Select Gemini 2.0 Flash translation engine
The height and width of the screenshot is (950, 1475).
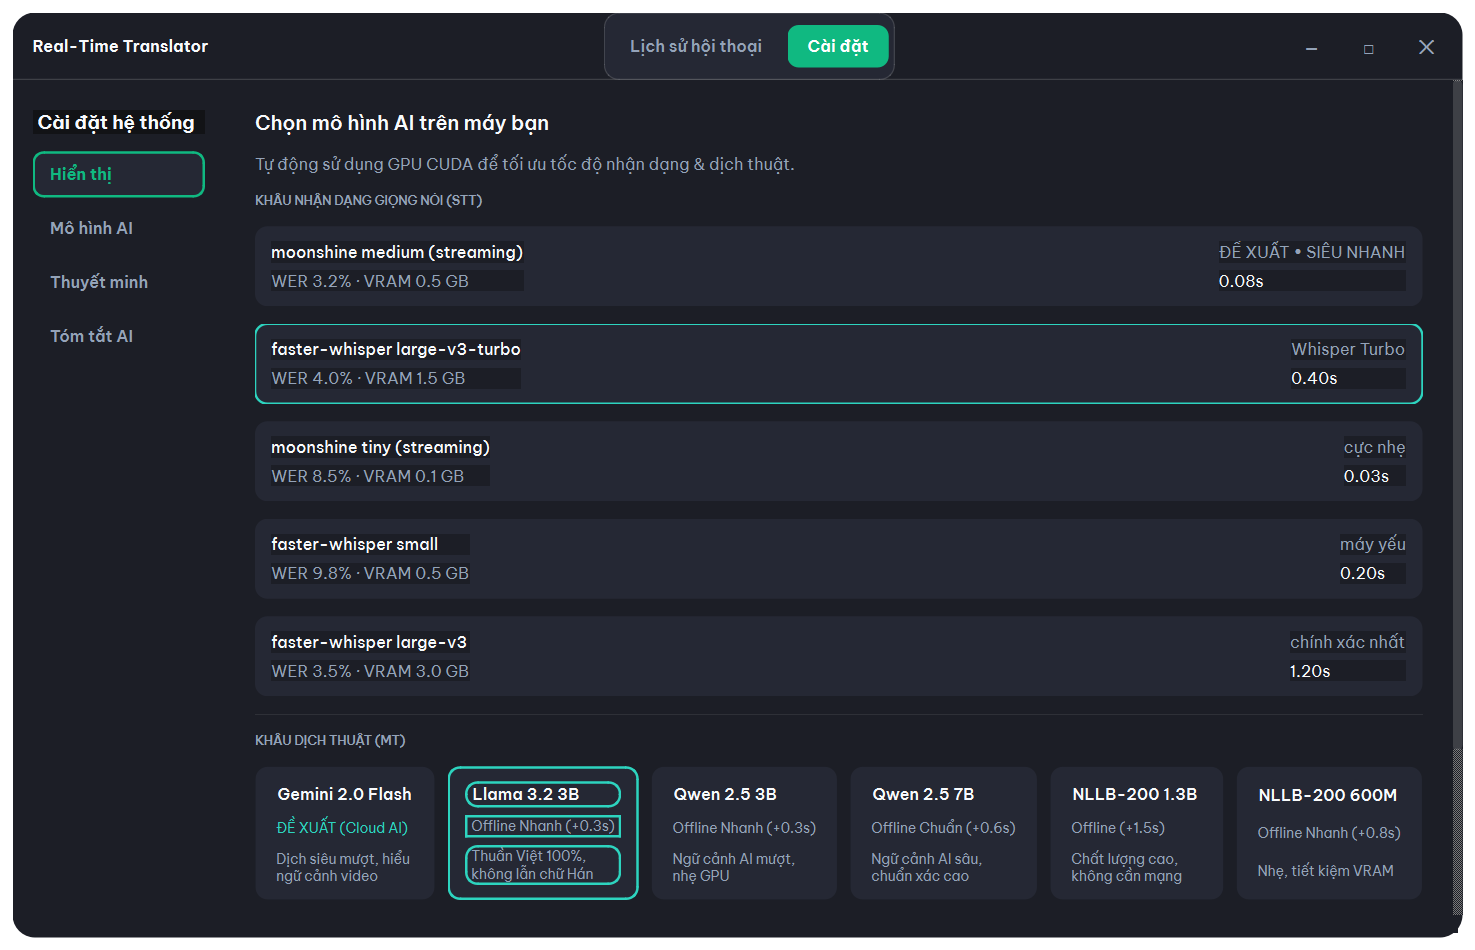pos(345,833)
